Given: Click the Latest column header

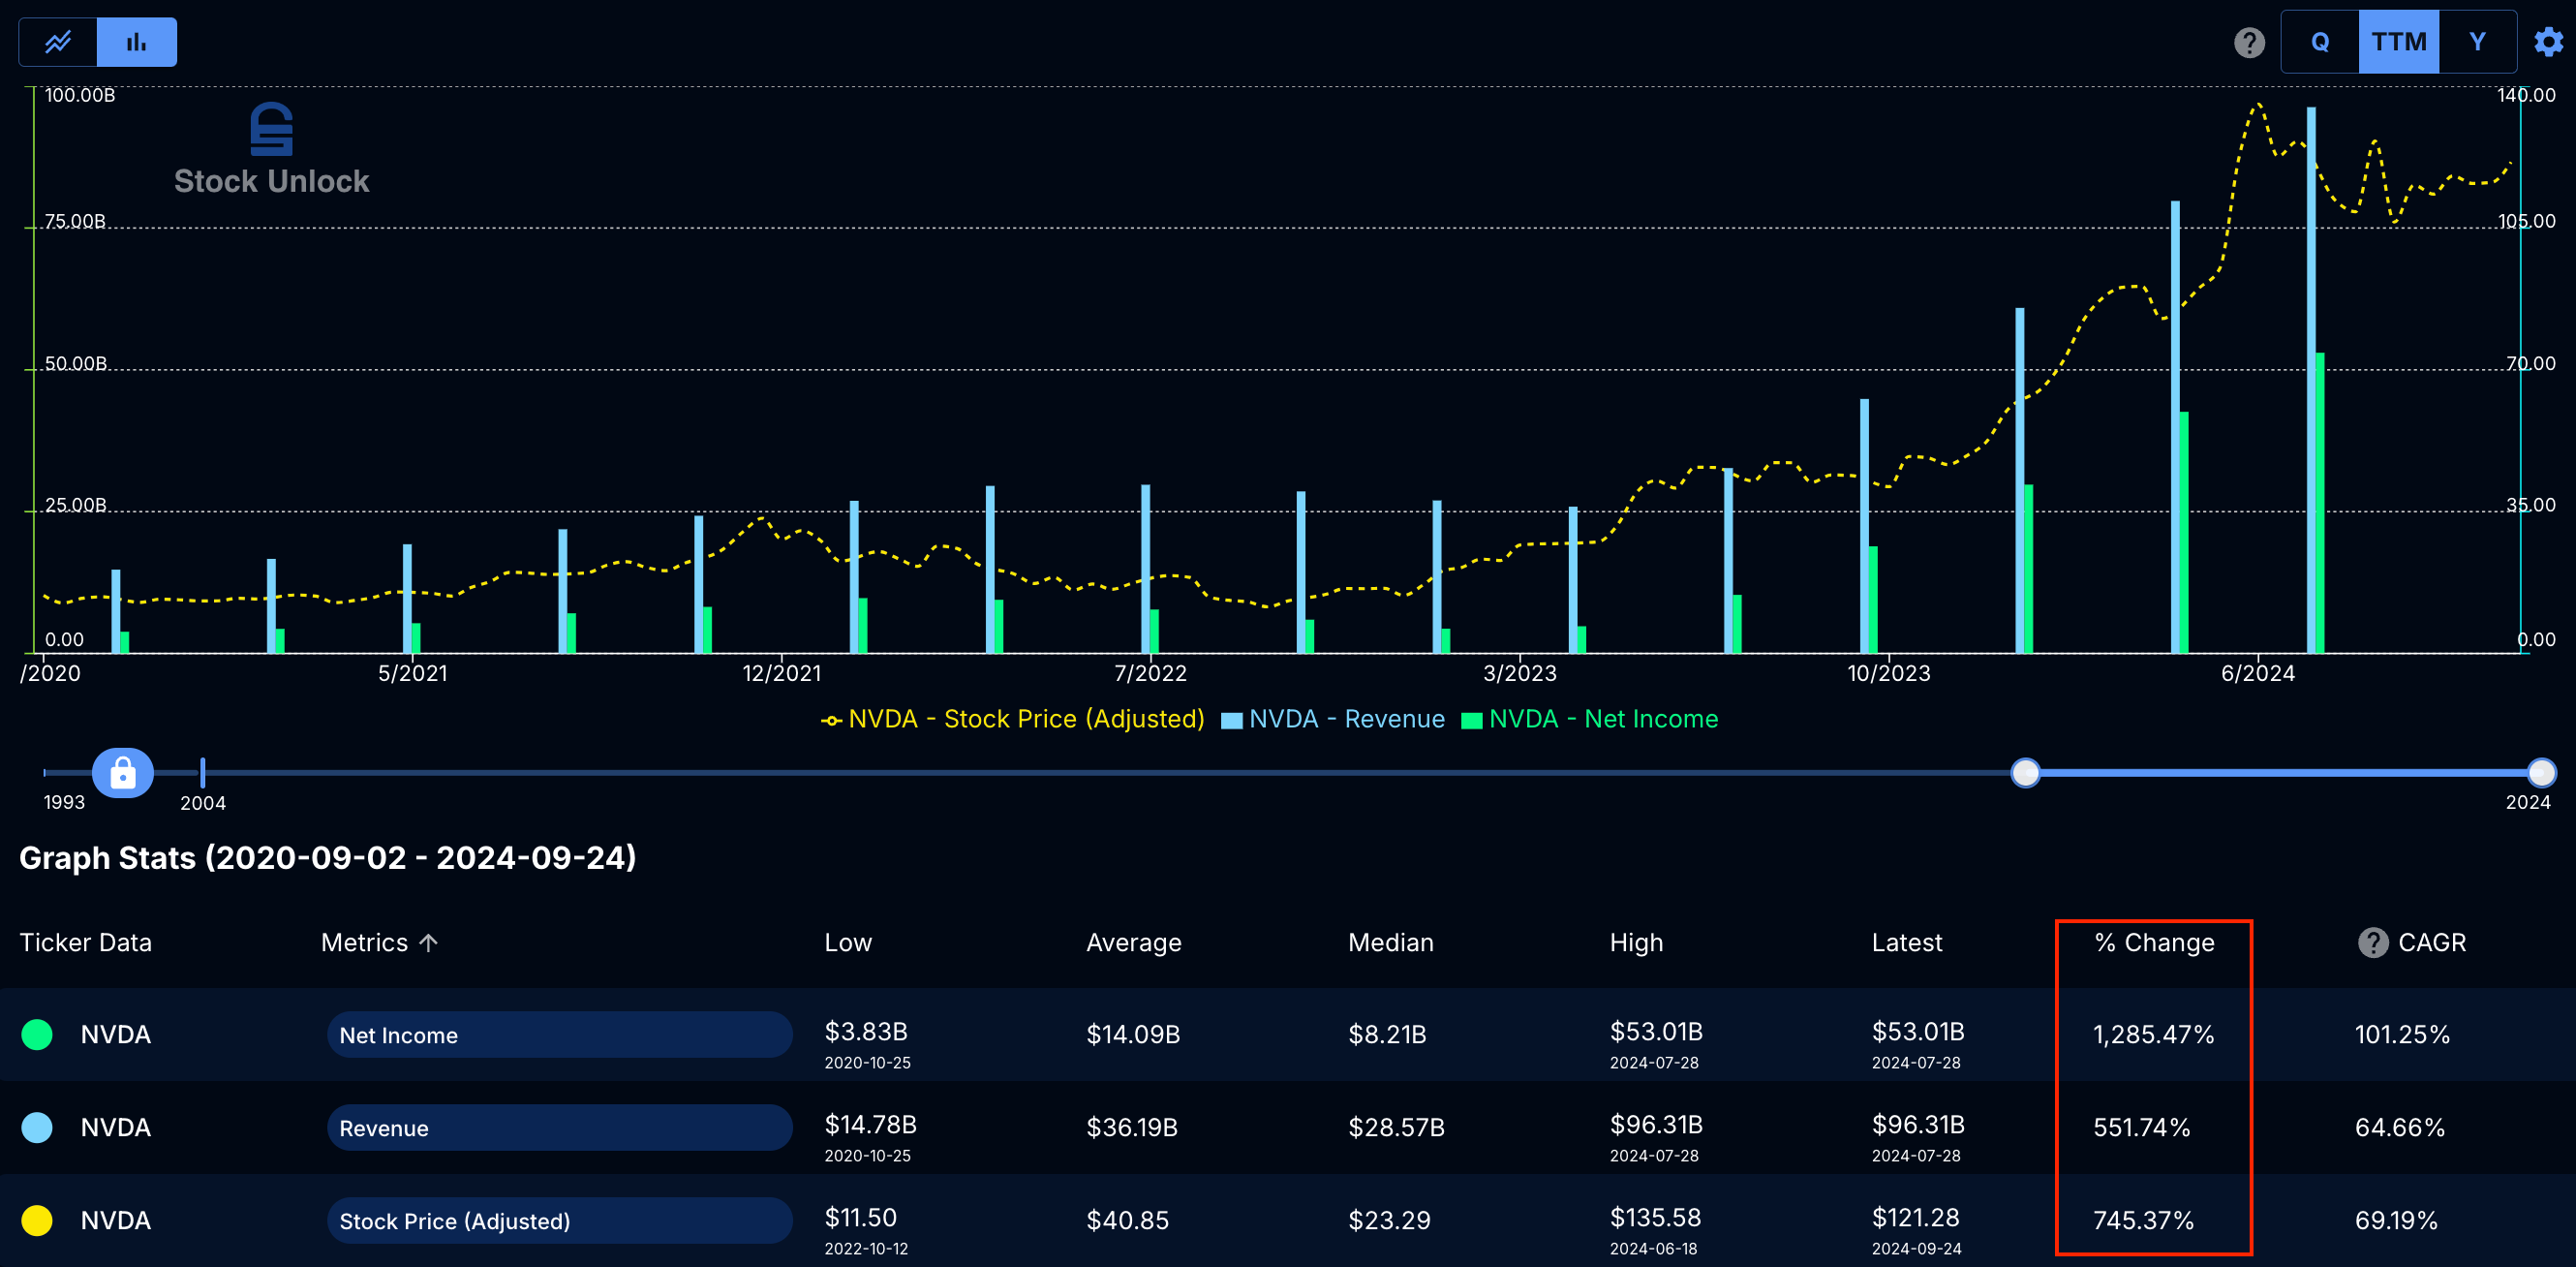Looking at the screenshot, I should pyautogui.click(x=1907, y=943).
